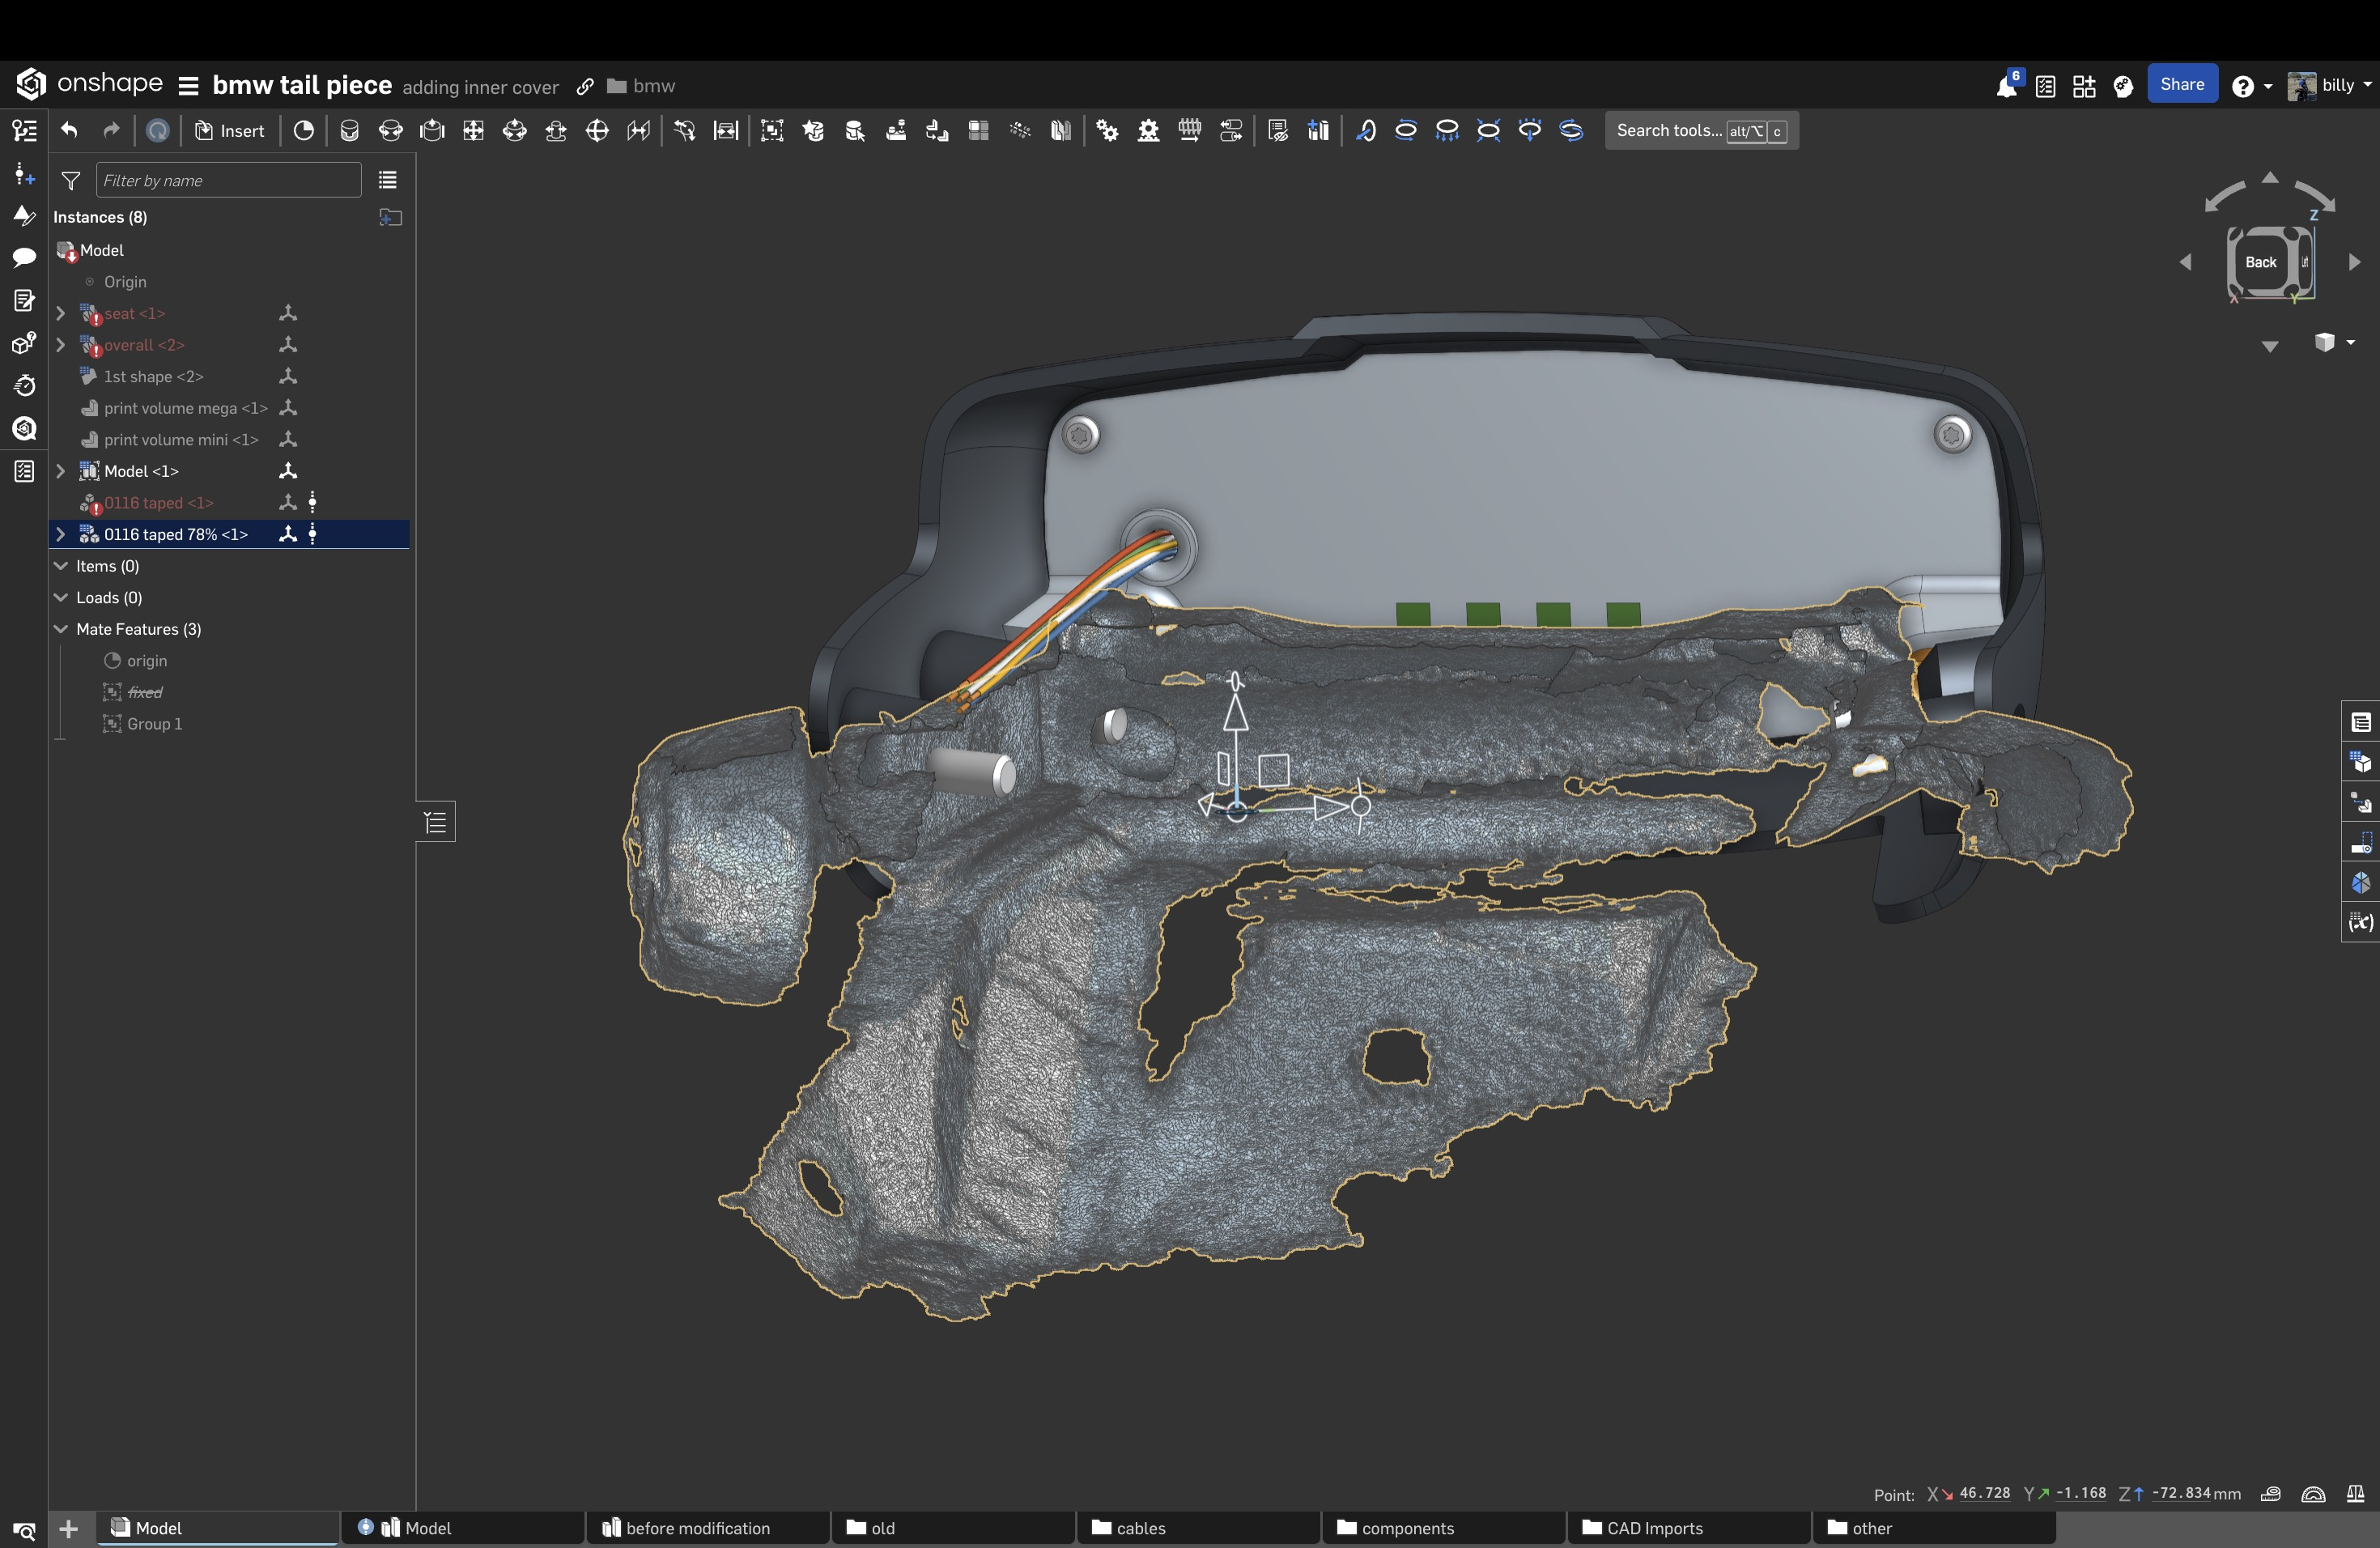Screen dimensions: 2380x1548
Task: Click the Share button
Action: pos(2181,85)
